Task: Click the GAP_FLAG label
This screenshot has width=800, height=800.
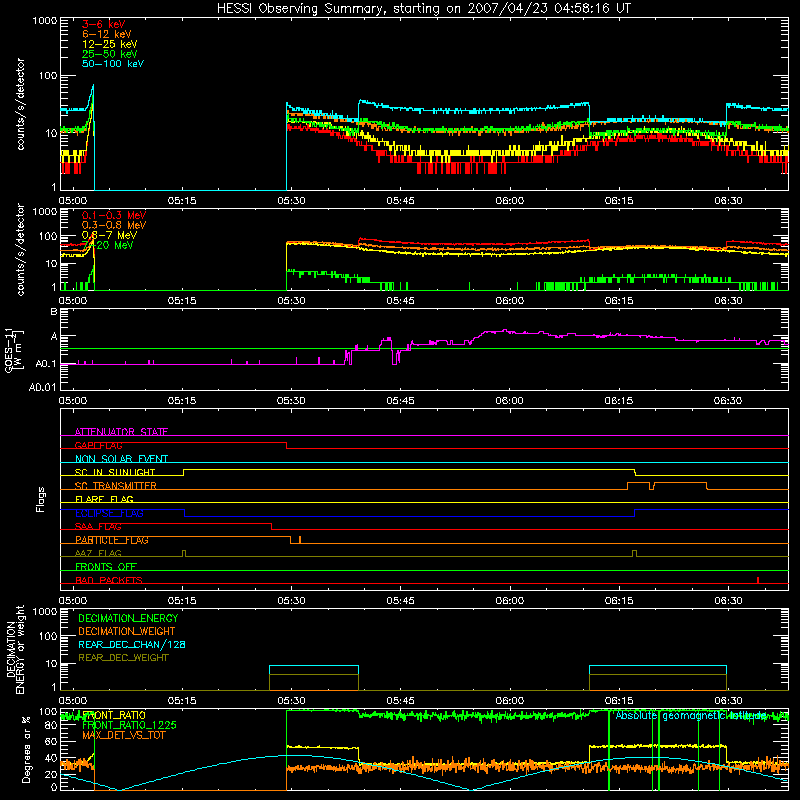Action: click(98, 445)
